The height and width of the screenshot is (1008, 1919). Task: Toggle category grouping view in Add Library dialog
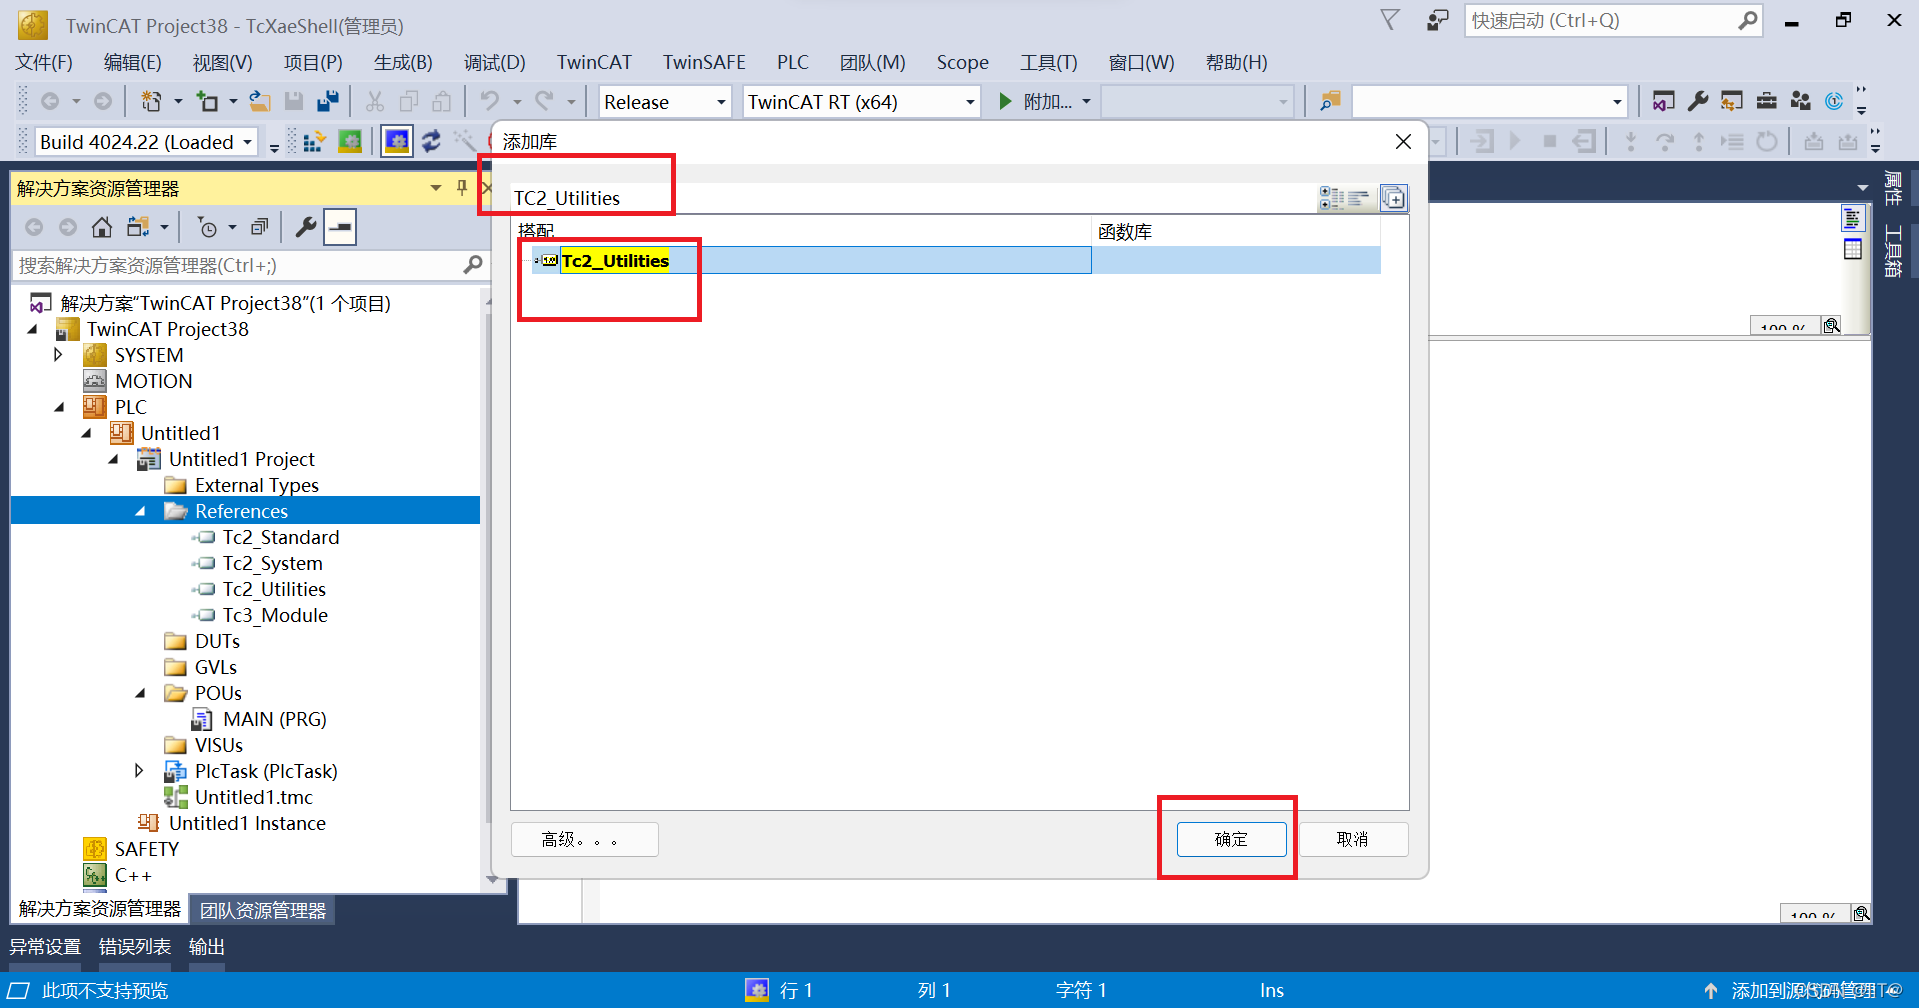pyautogui.click(x=1331, y=198)
